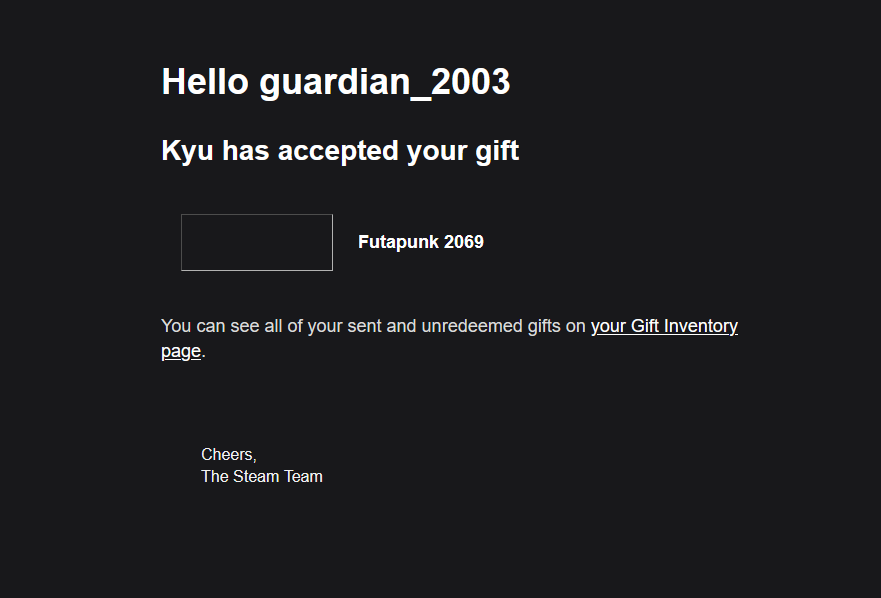This screenshot has width=881, height=598.
Task: Click "The Steam Team" signature line
Action: (x=262, y=477)
